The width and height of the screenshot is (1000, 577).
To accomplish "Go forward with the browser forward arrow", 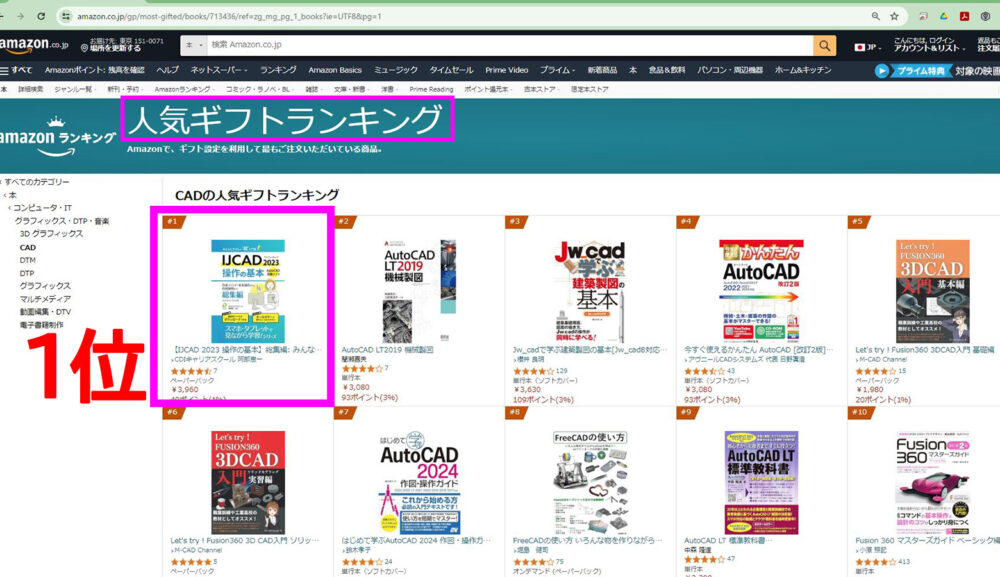I will pyautogui.click(x=20, y=16).
